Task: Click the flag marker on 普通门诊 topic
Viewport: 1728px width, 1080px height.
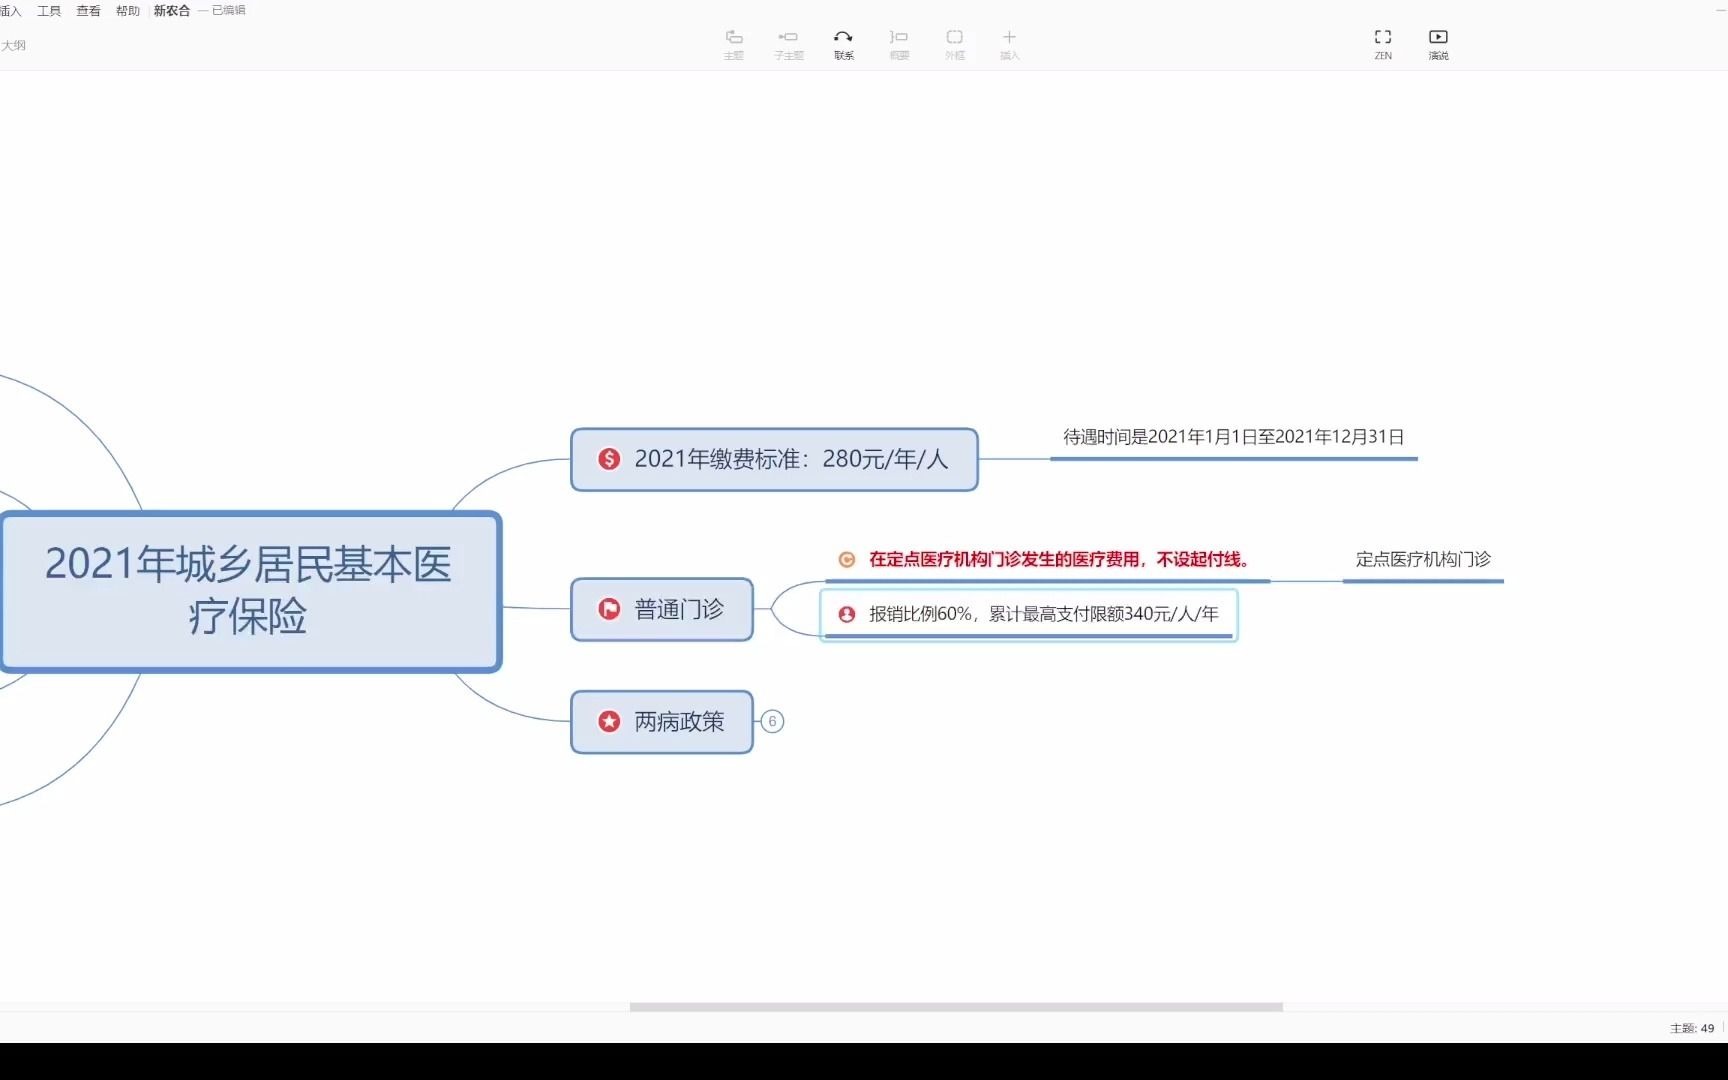Action: [x=609, y=609]
